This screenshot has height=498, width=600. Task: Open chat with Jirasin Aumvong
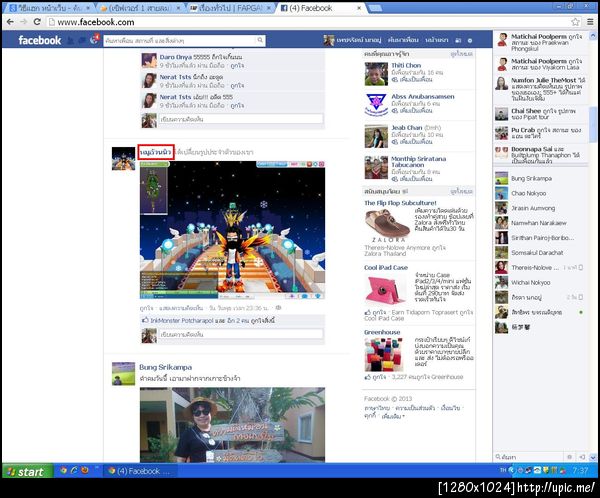(x=540, y=208)
